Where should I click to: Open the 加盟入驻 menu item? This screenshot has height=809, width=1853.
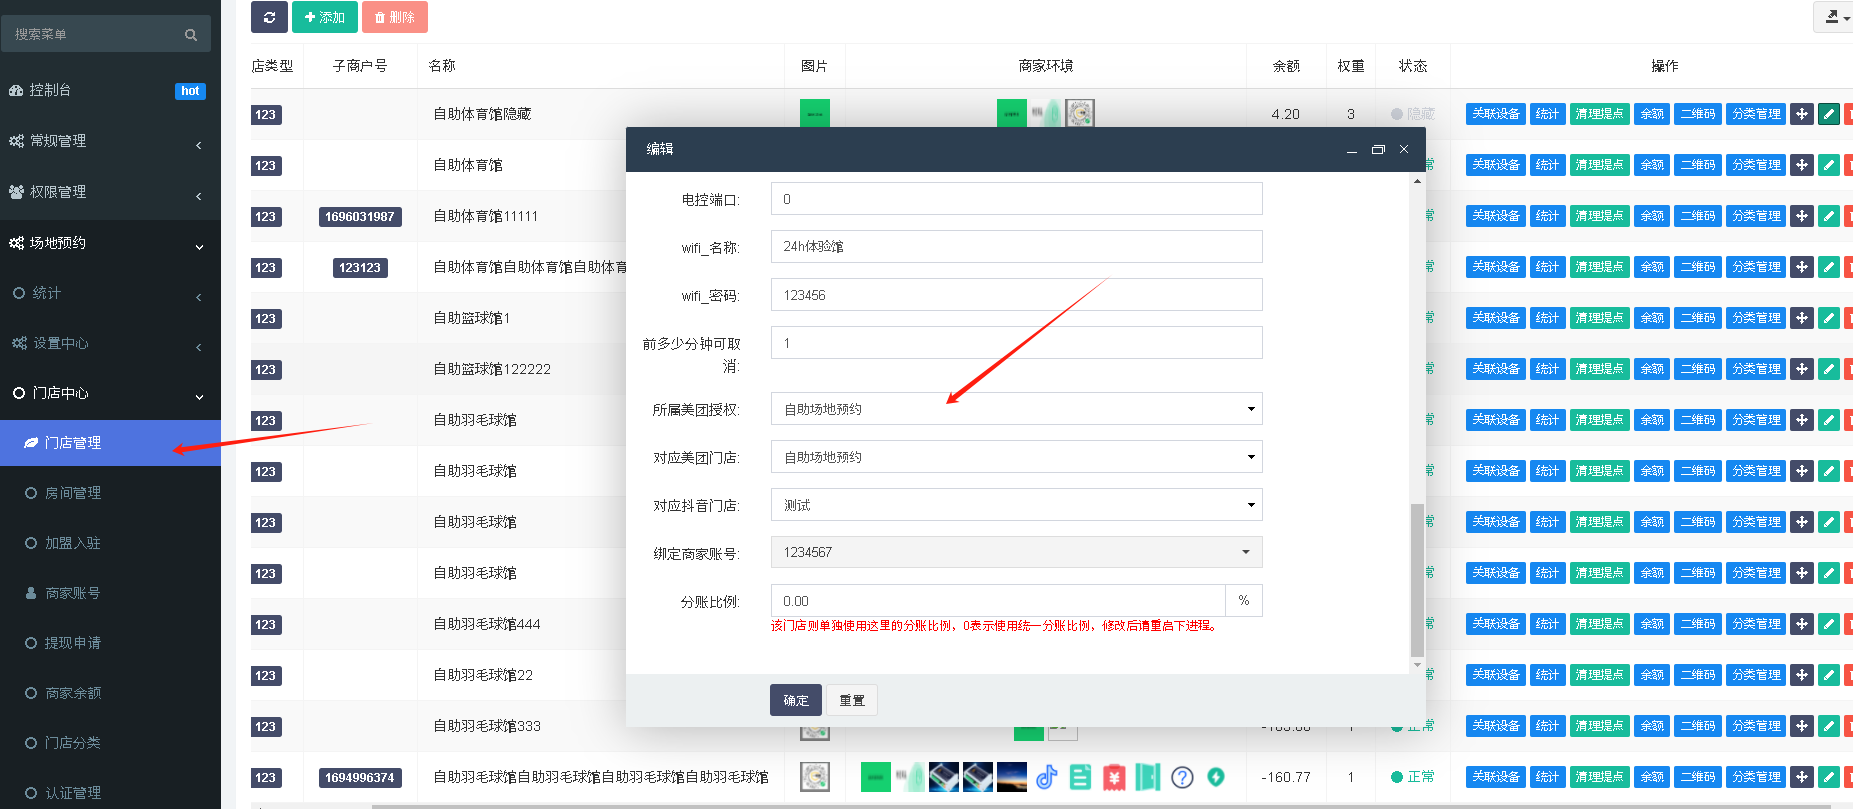tap(110, 543)
